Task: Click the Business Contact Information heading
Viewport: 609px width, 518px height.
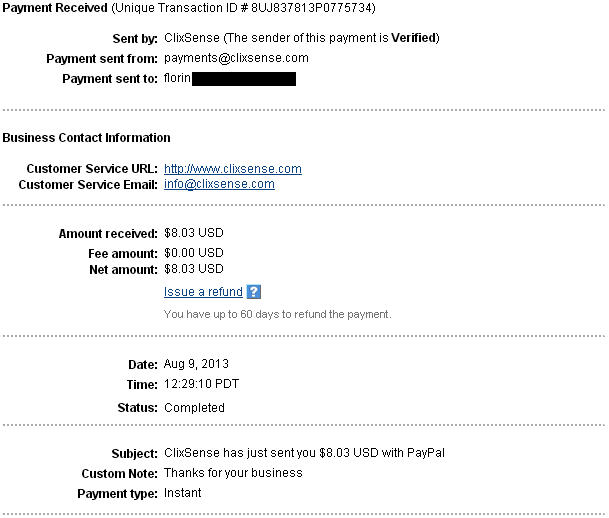Action: click(86, 138)
